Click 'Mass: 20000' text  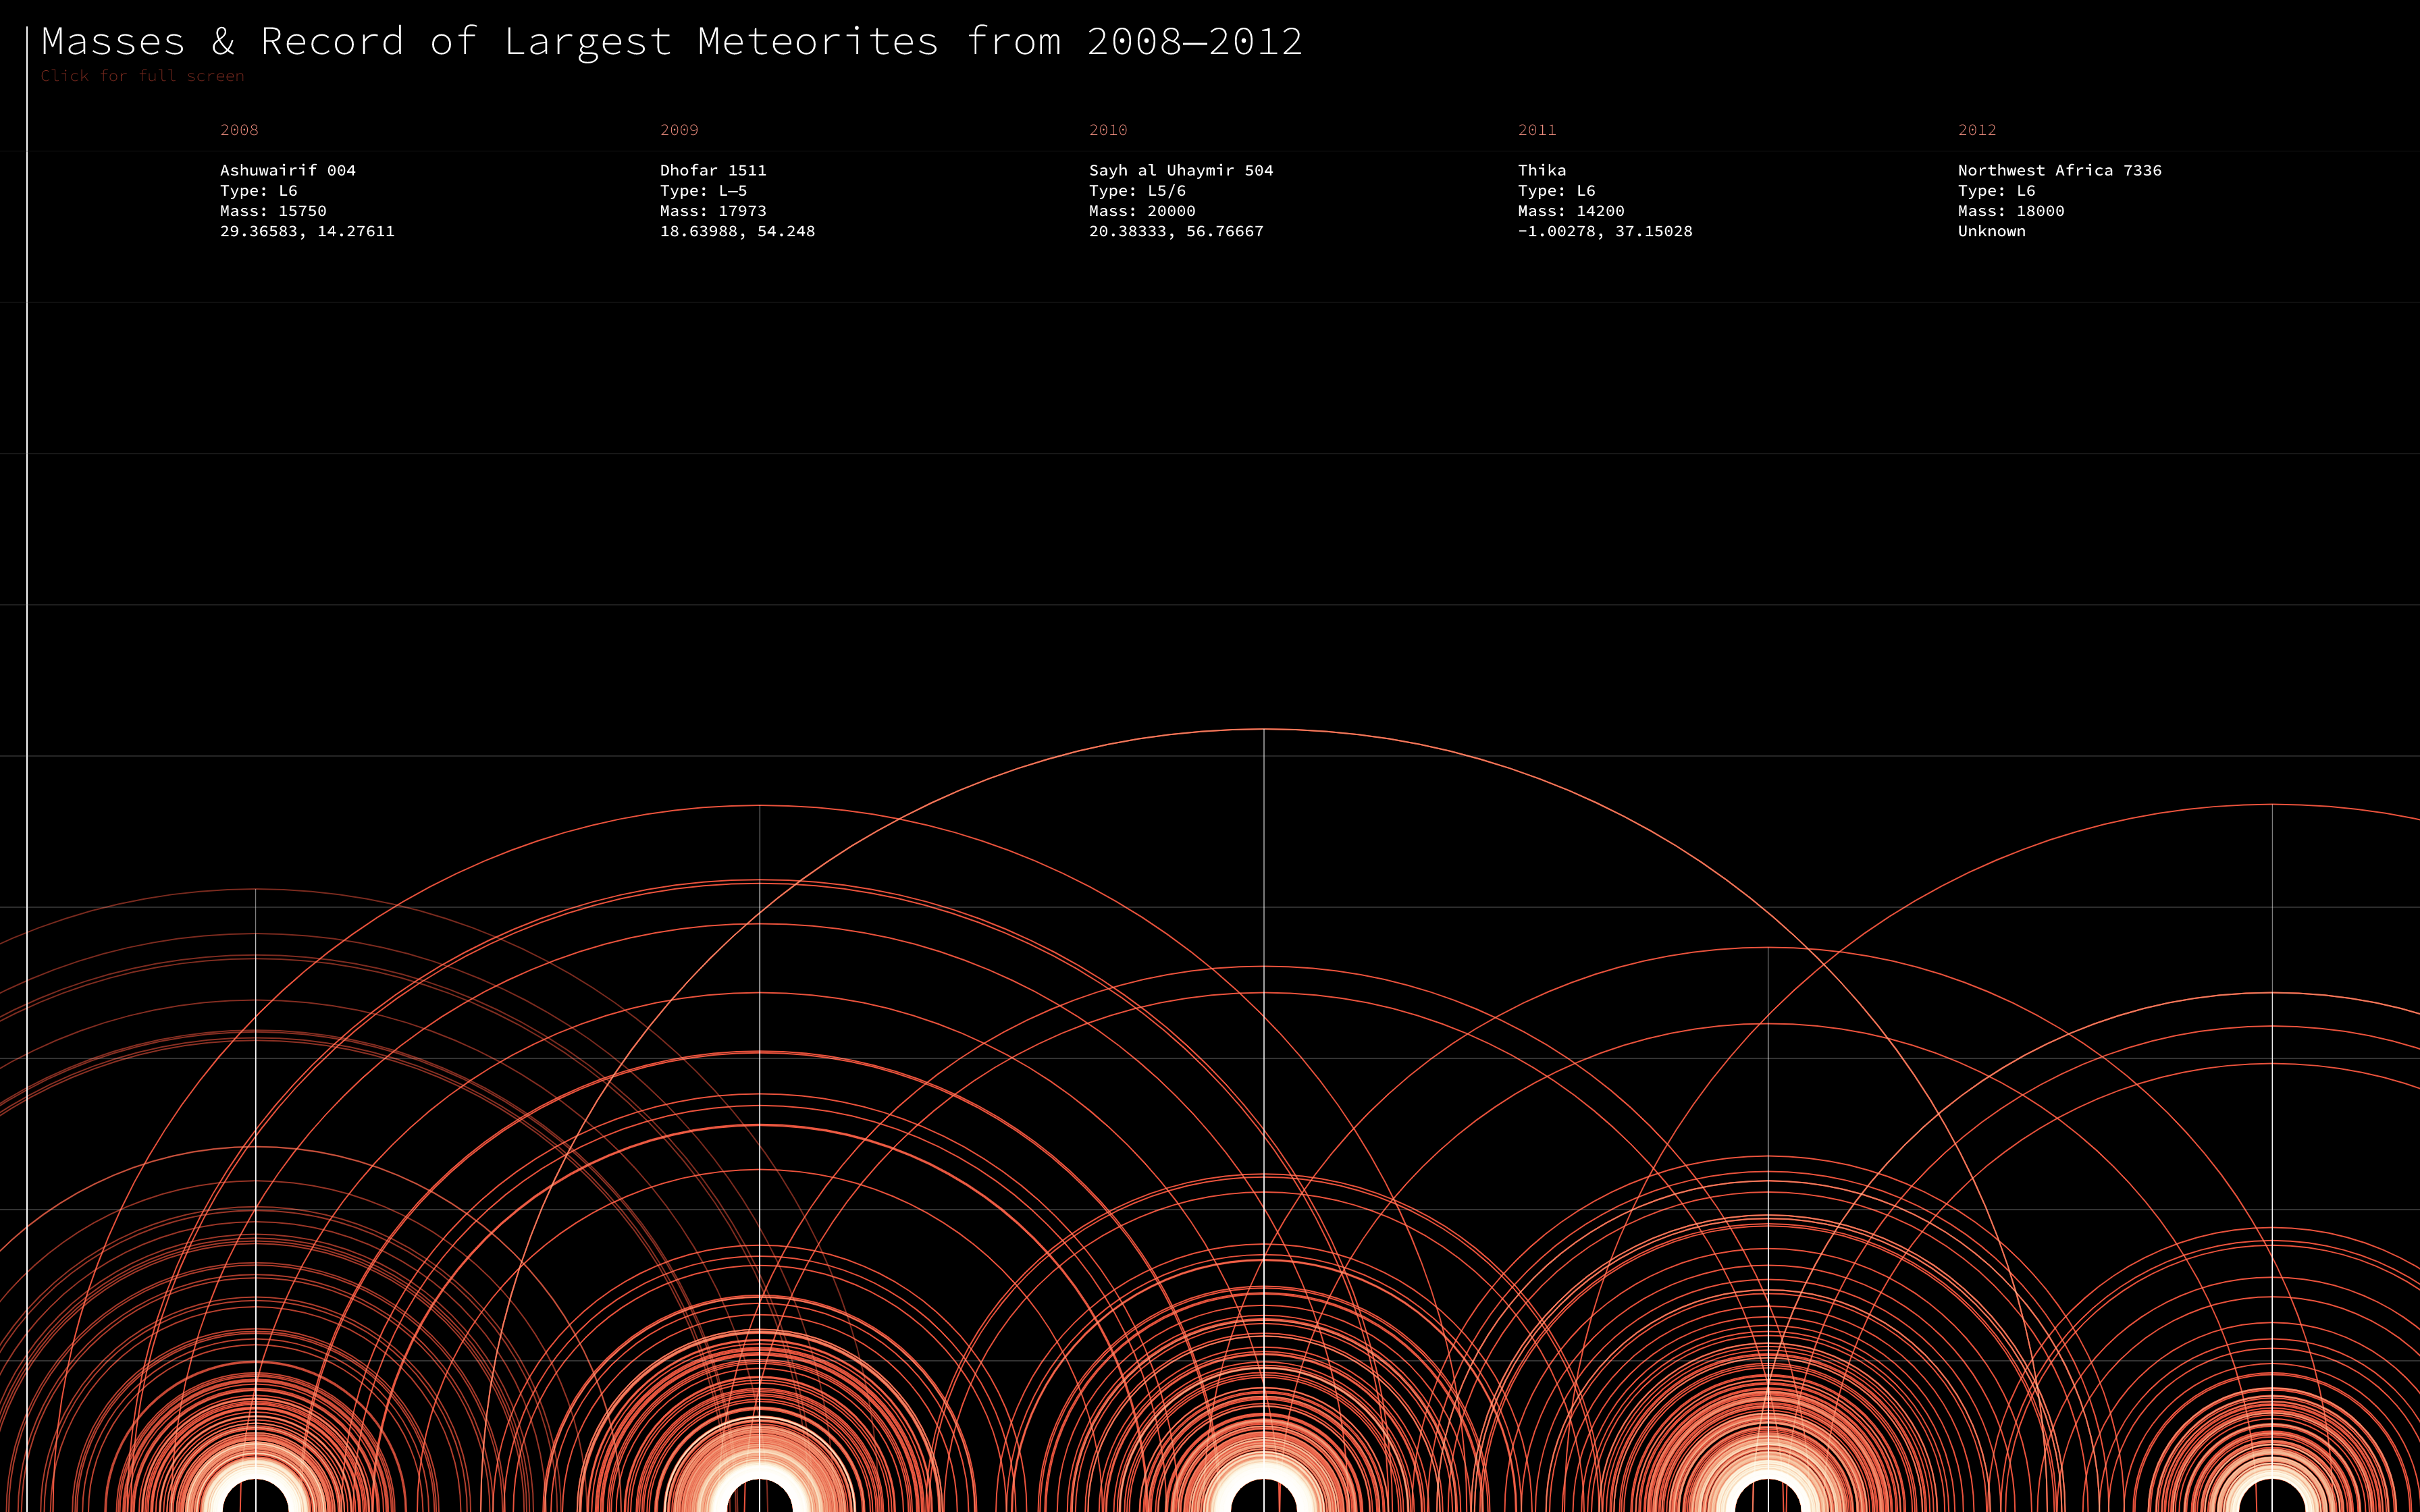(x=1142, y=211)
